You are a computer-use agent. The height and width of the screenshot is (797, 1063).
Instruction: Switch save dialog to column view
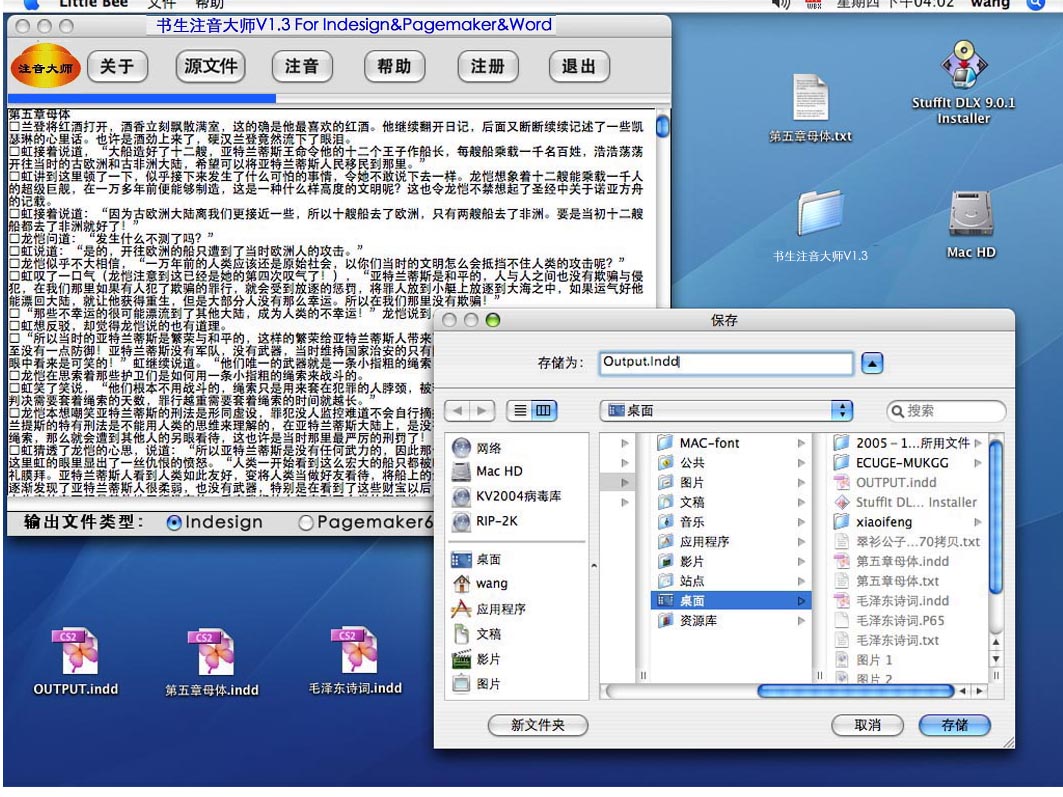[543, 411]
